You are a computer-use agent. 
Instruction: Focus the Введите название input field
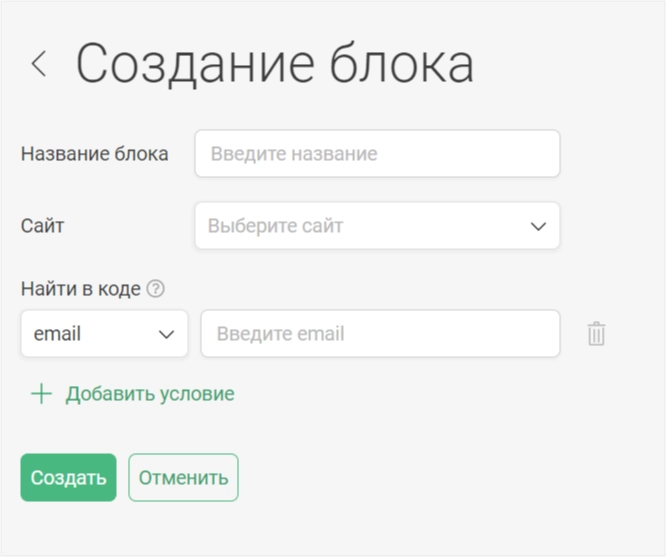[378, 153]
